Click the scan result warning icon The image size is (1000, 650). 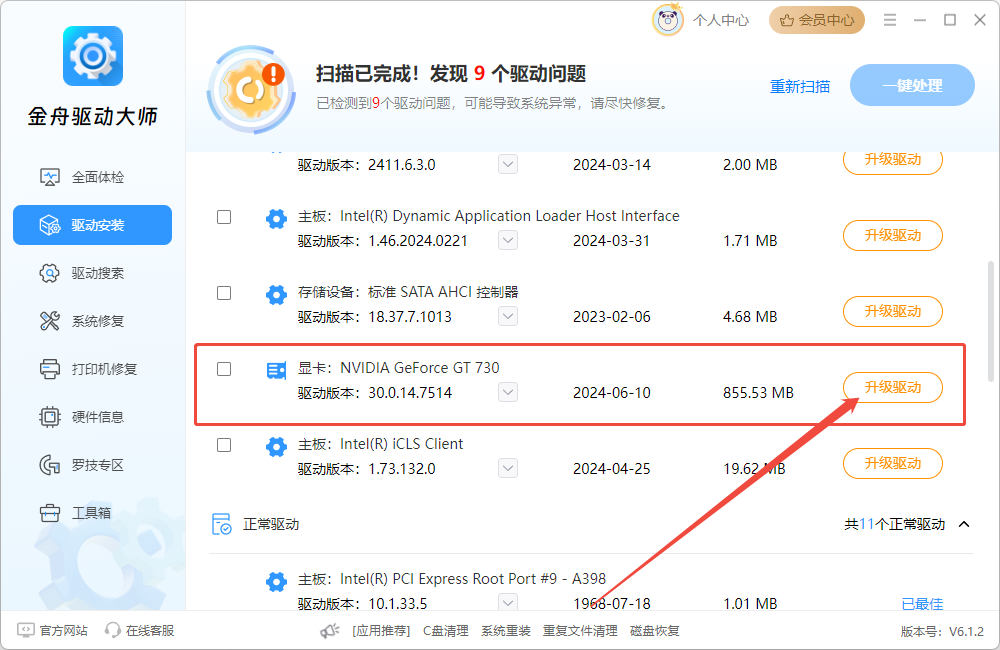252,89
